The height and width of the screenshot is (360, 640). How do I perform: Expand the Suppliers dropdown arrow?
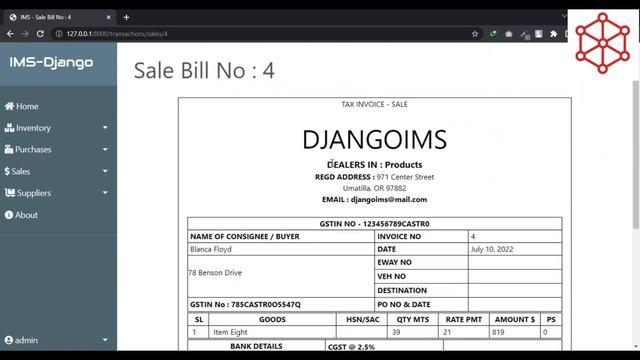point(105,193)
